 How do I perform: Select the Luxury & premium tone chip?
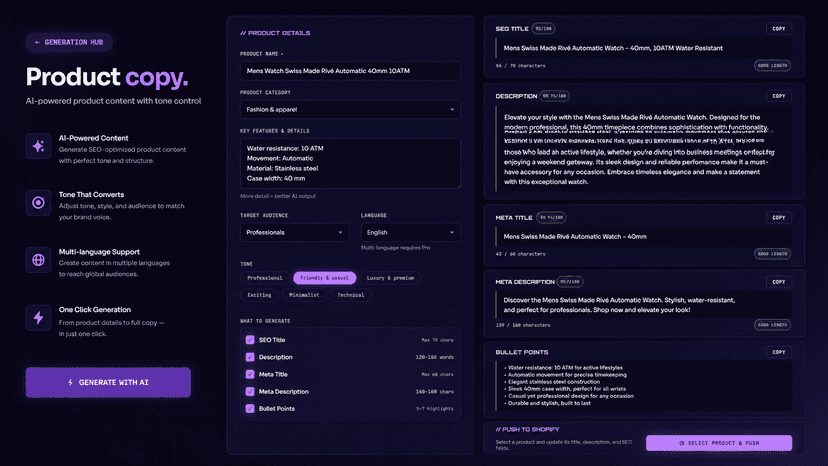pos(390,278)
